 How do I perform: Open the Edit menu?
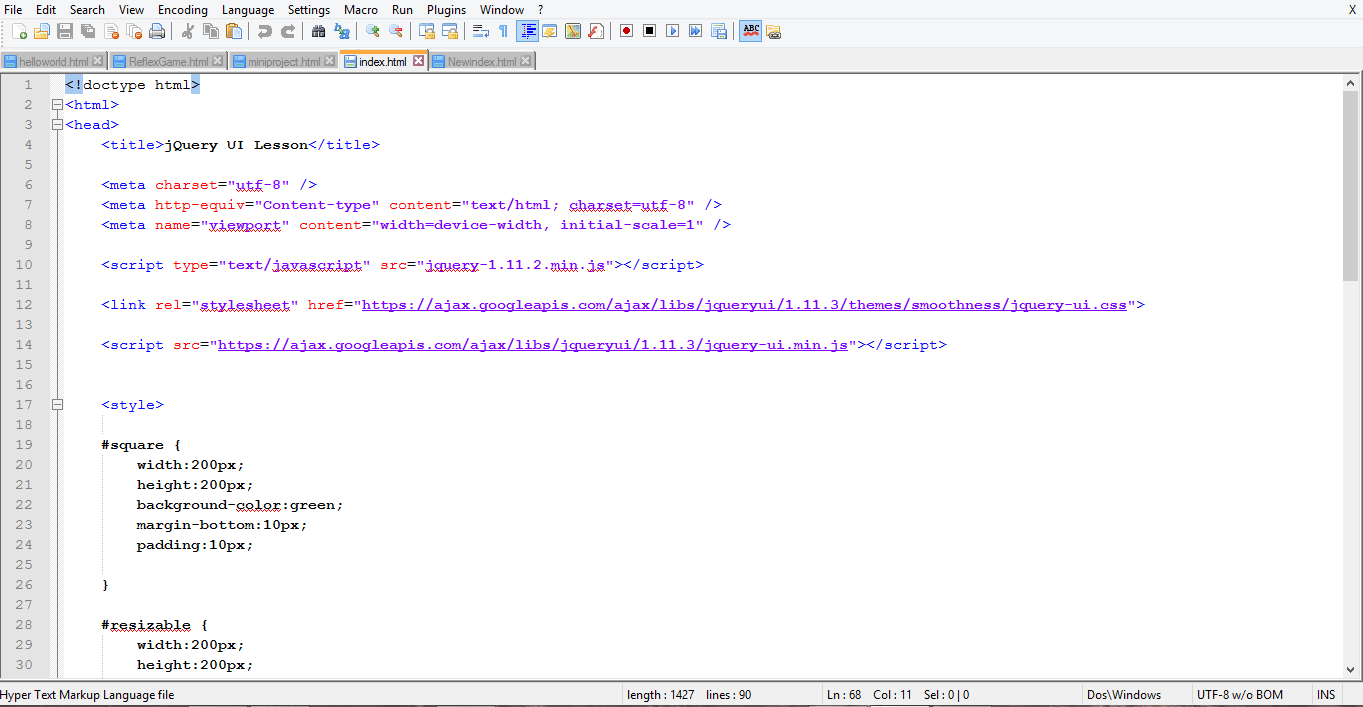tap(46, 9)
